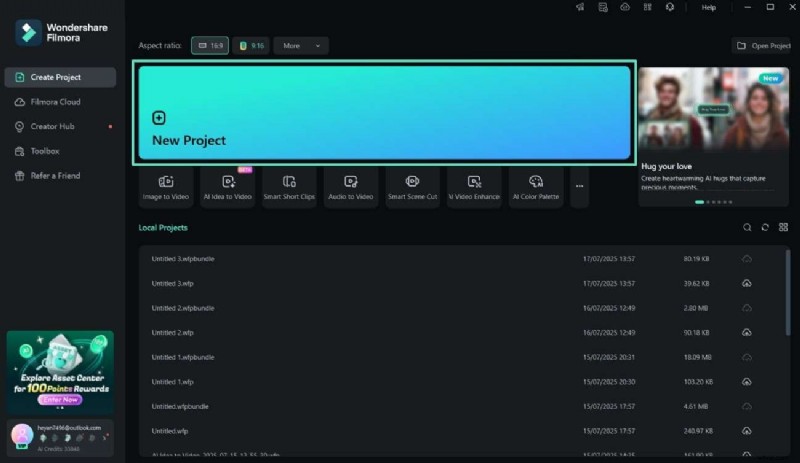
Task: Click the 18.09 MB file size value
Action: (x=697, y=357)
